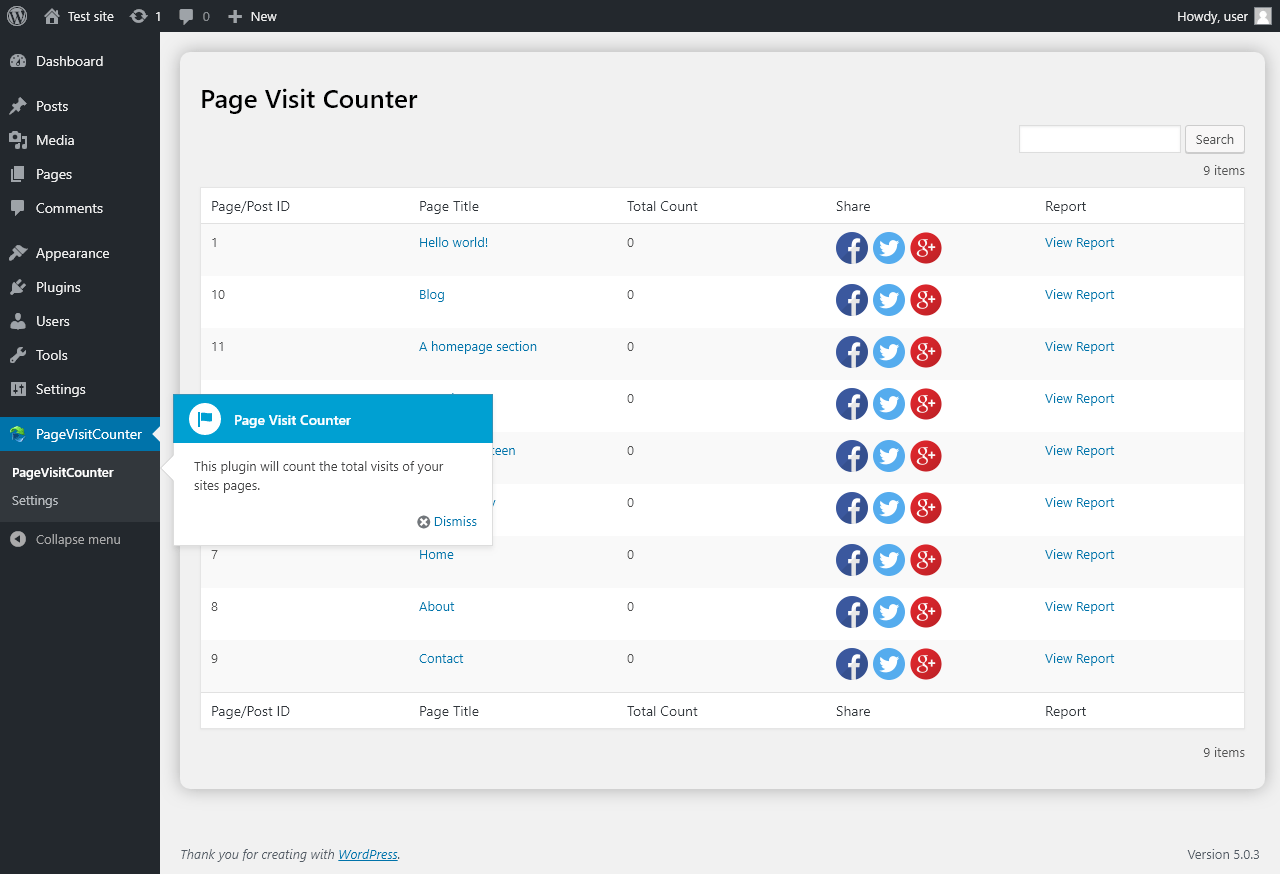Open Dashboard in the sidebar
The width and height of the screenshot is (1280, 874).
pyautogui.click(x=80, y=61)
